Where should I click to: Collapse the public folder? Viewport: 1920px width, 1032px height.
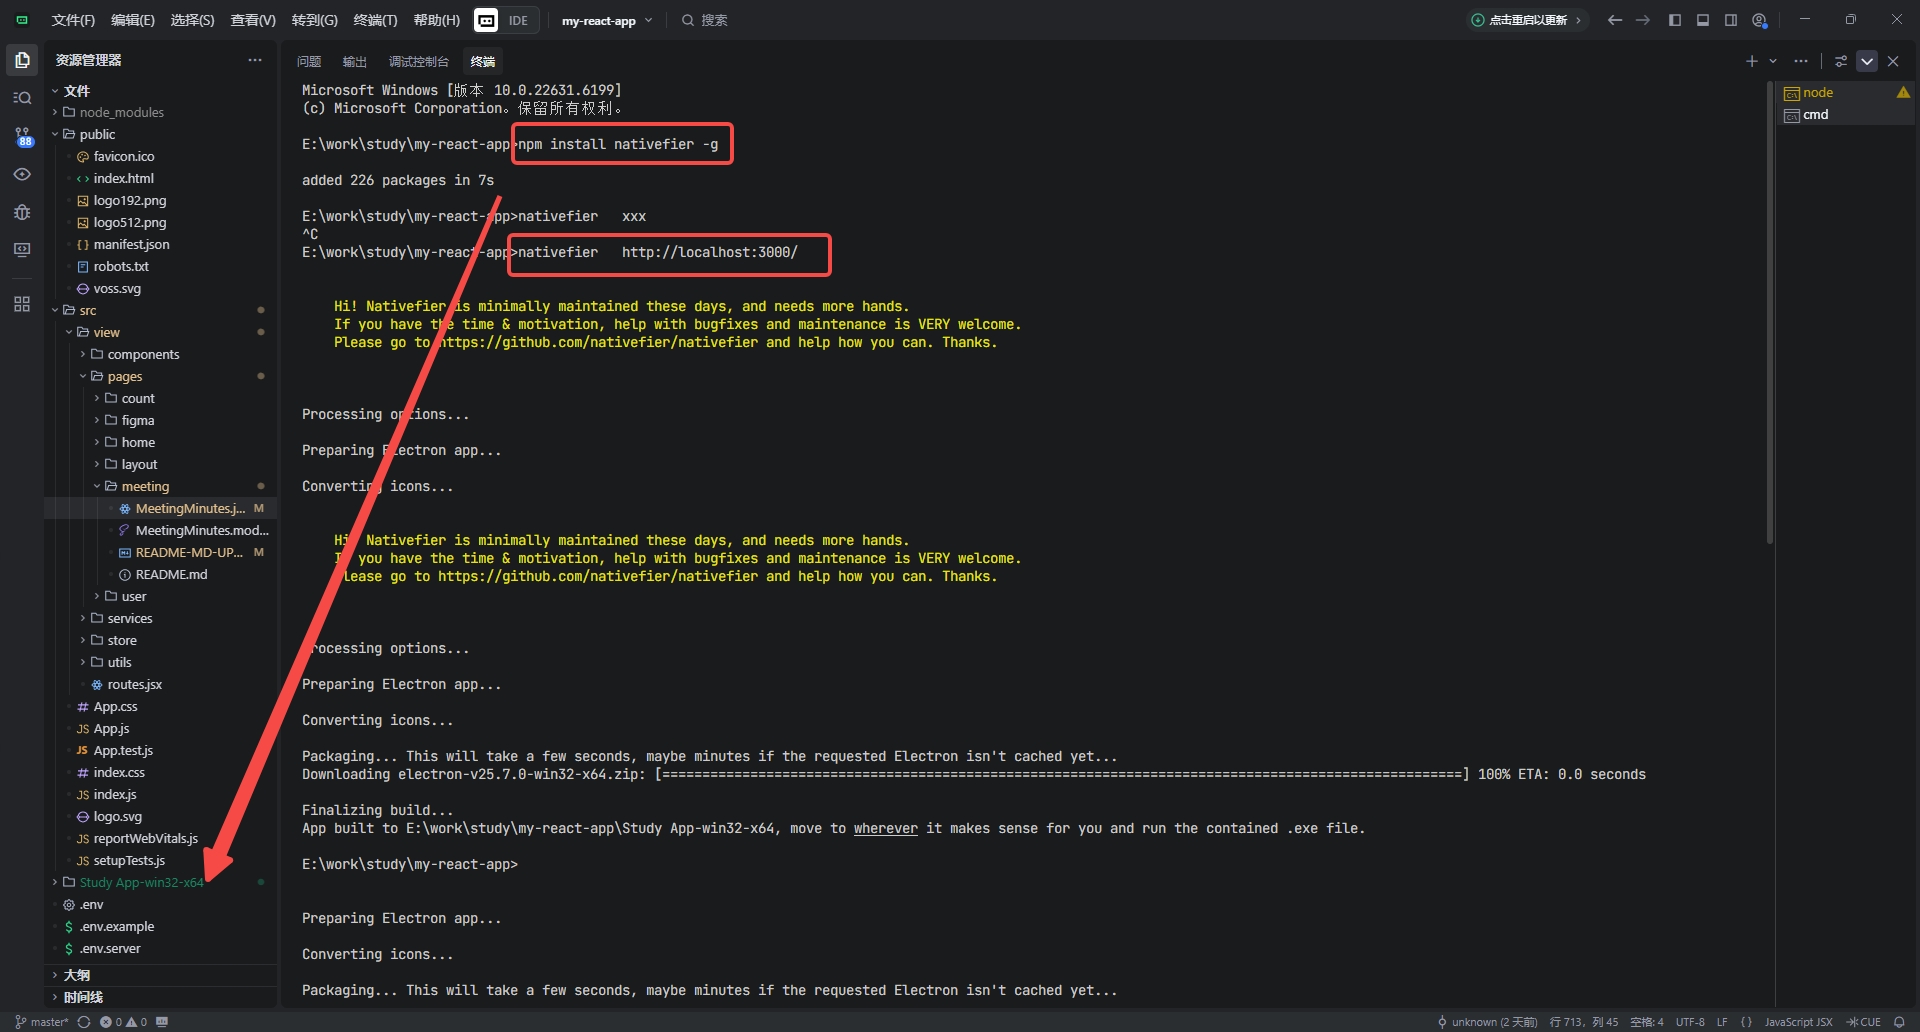click(x=160, y=134)
